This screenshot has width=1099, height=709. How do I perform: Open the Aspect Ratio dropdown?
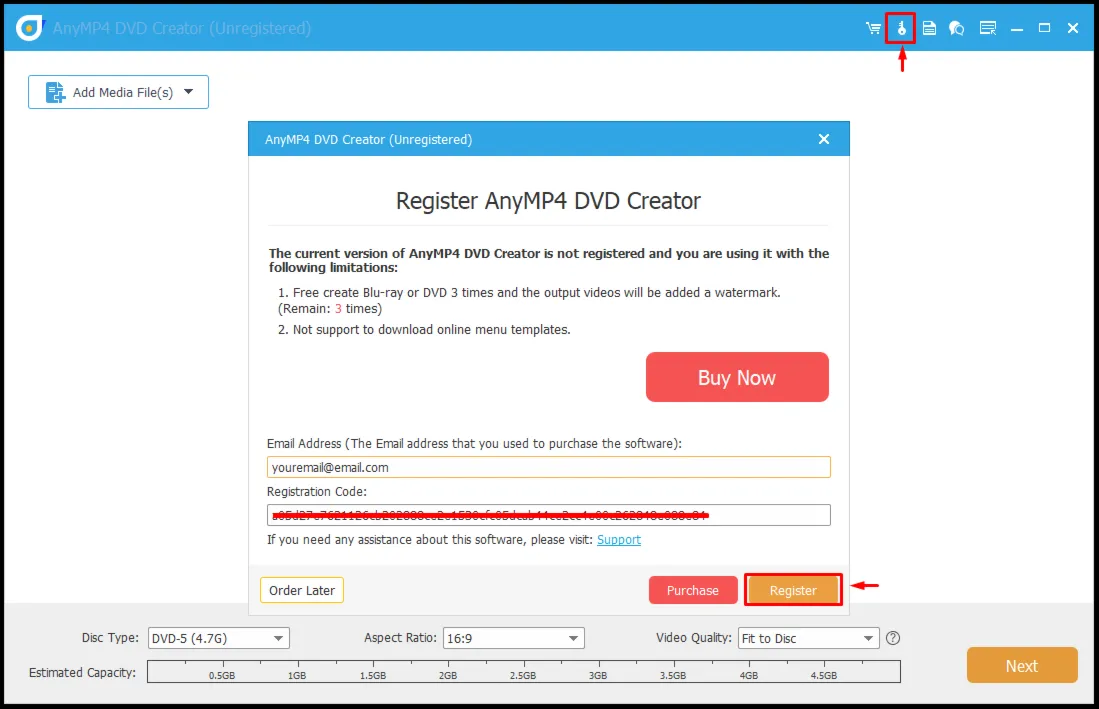pyautogui.click(x=514, y=638)
